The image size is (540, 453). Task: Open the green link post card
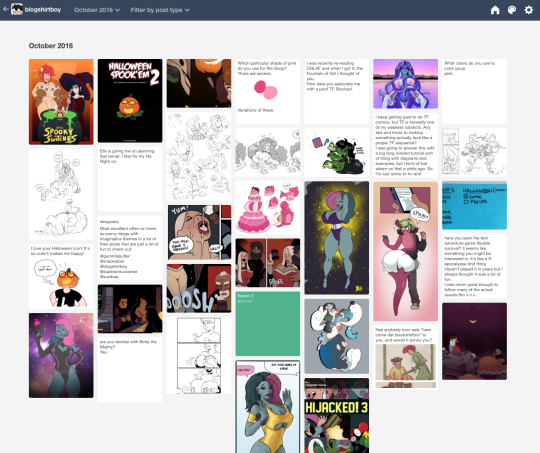coord(268,323)
